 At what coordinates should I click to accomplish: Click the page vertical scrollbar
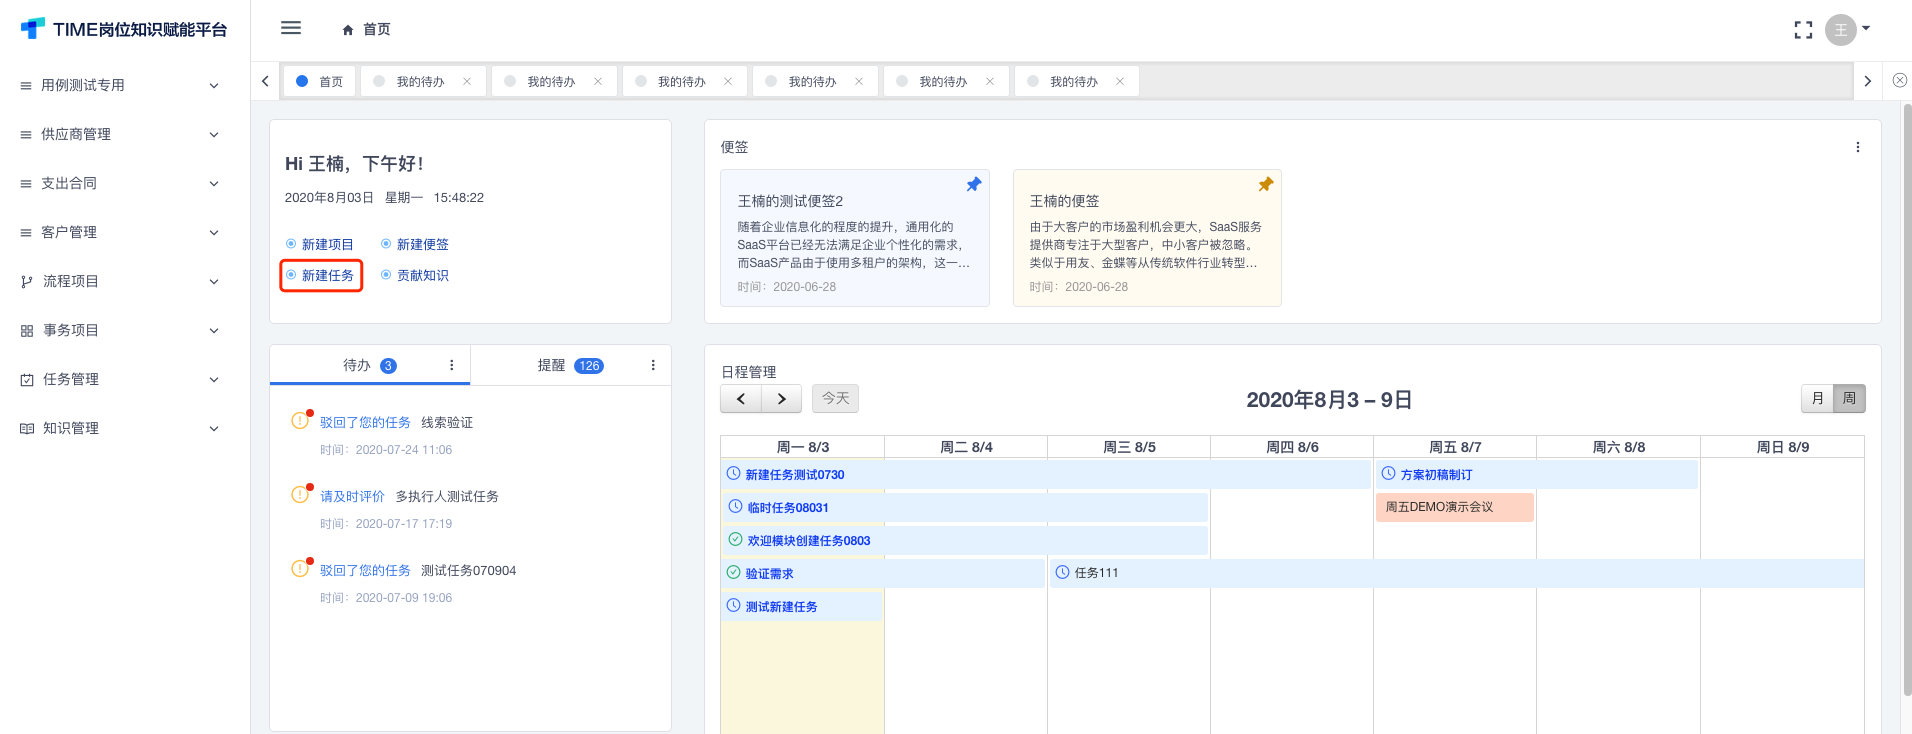coord(1907,400)
